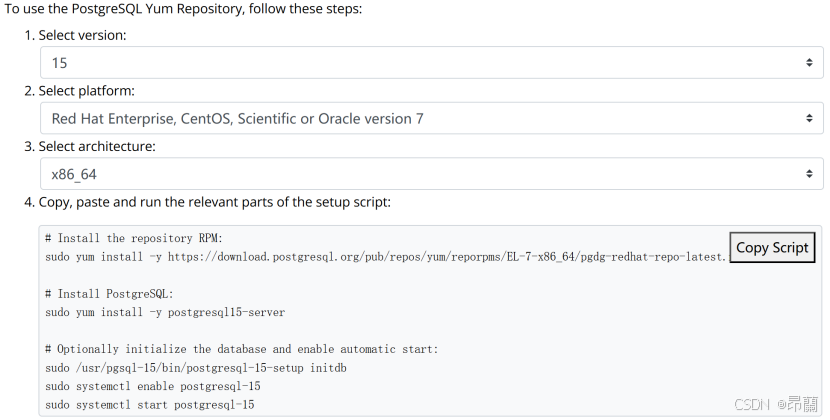The height and width of the screenshot is (420, 830).
Task: Click the "# Install the repository RPM" comment
Action: pos(133,238)
